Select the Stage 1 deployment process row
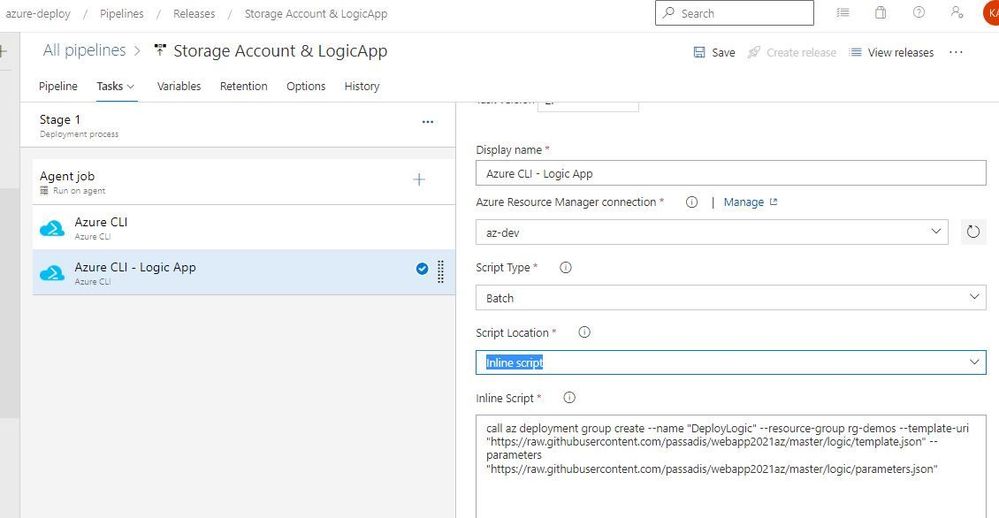999x518 pixels. [x=238, y=126]
